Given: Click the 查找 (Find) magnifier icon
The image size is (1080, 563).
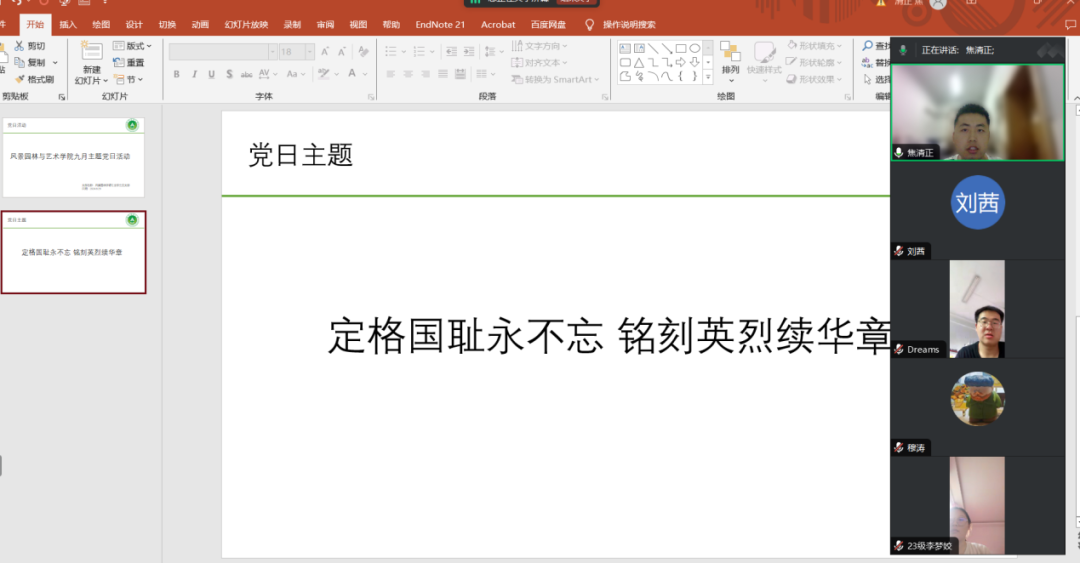Looking at the screenshot, I should pos(868,46).
